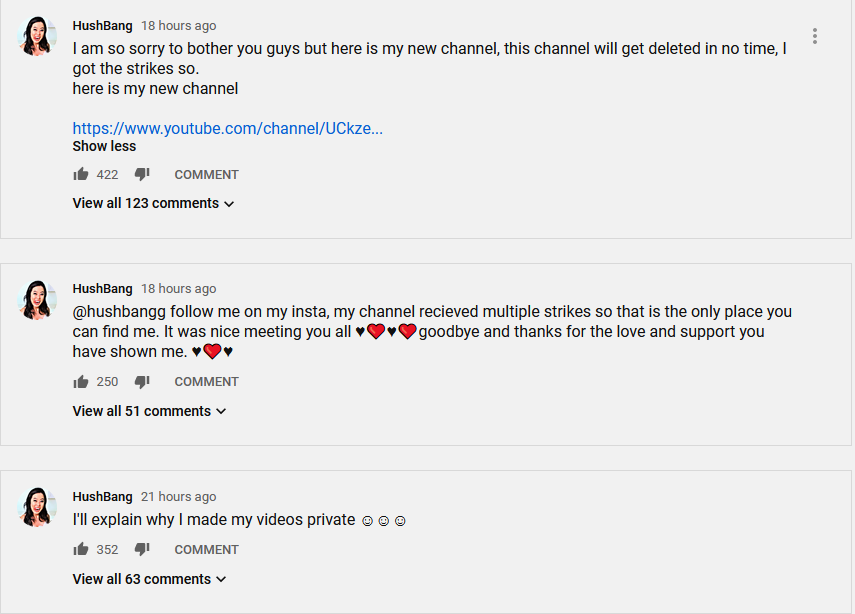This screenshot has width=855, height=614.
Task: Like the post mentioning @hushbangg insta
Action: coord(81,382)
